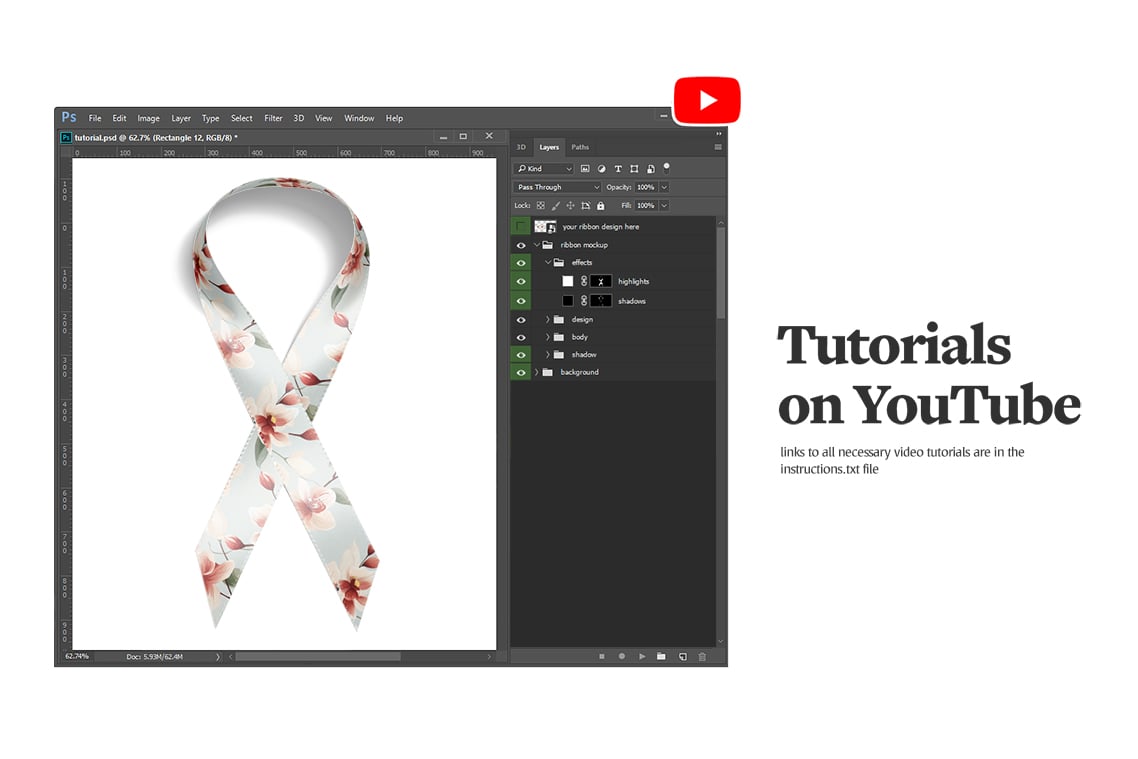The width and height of the screenshot is (1138, 759).
Task: Select the filter-for-type-layers T icon
Action: click(618, 169)
